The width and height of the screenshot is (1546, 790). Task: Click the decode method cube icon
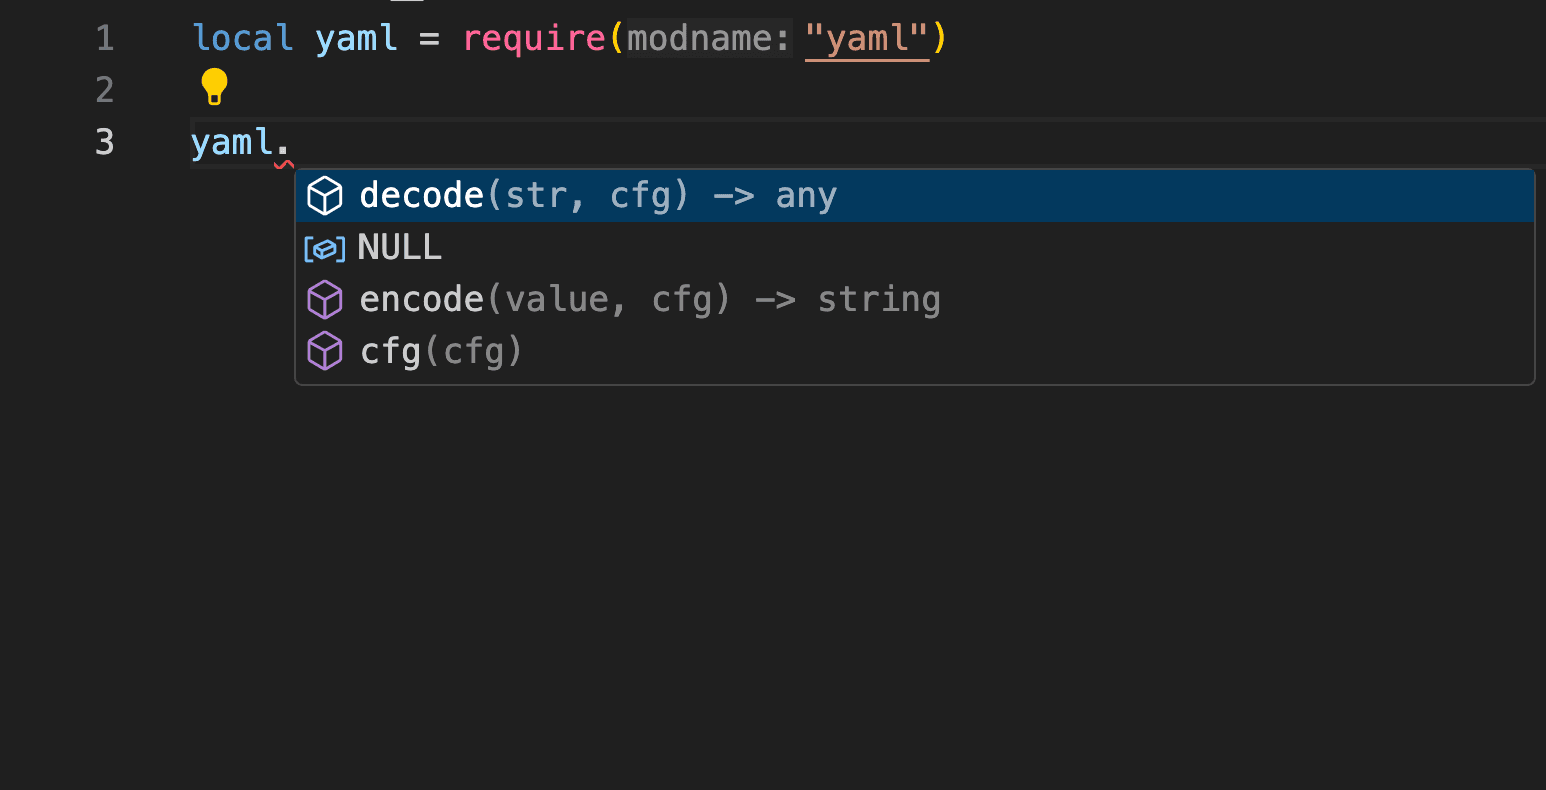[325, 196]
